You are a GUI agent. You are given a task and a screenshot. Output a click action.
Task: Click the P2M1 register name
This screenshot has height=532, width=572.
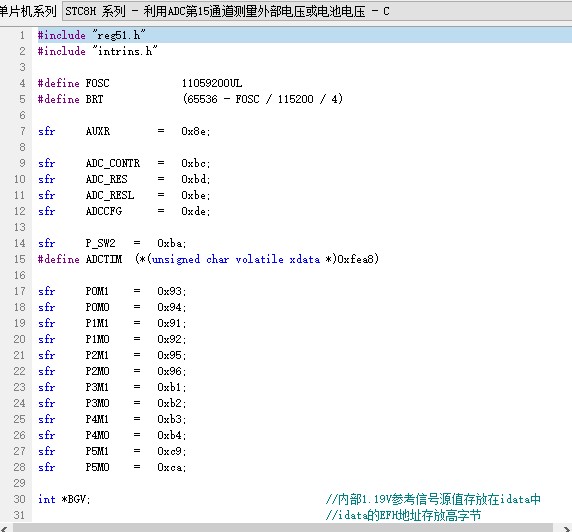[97, 356]
